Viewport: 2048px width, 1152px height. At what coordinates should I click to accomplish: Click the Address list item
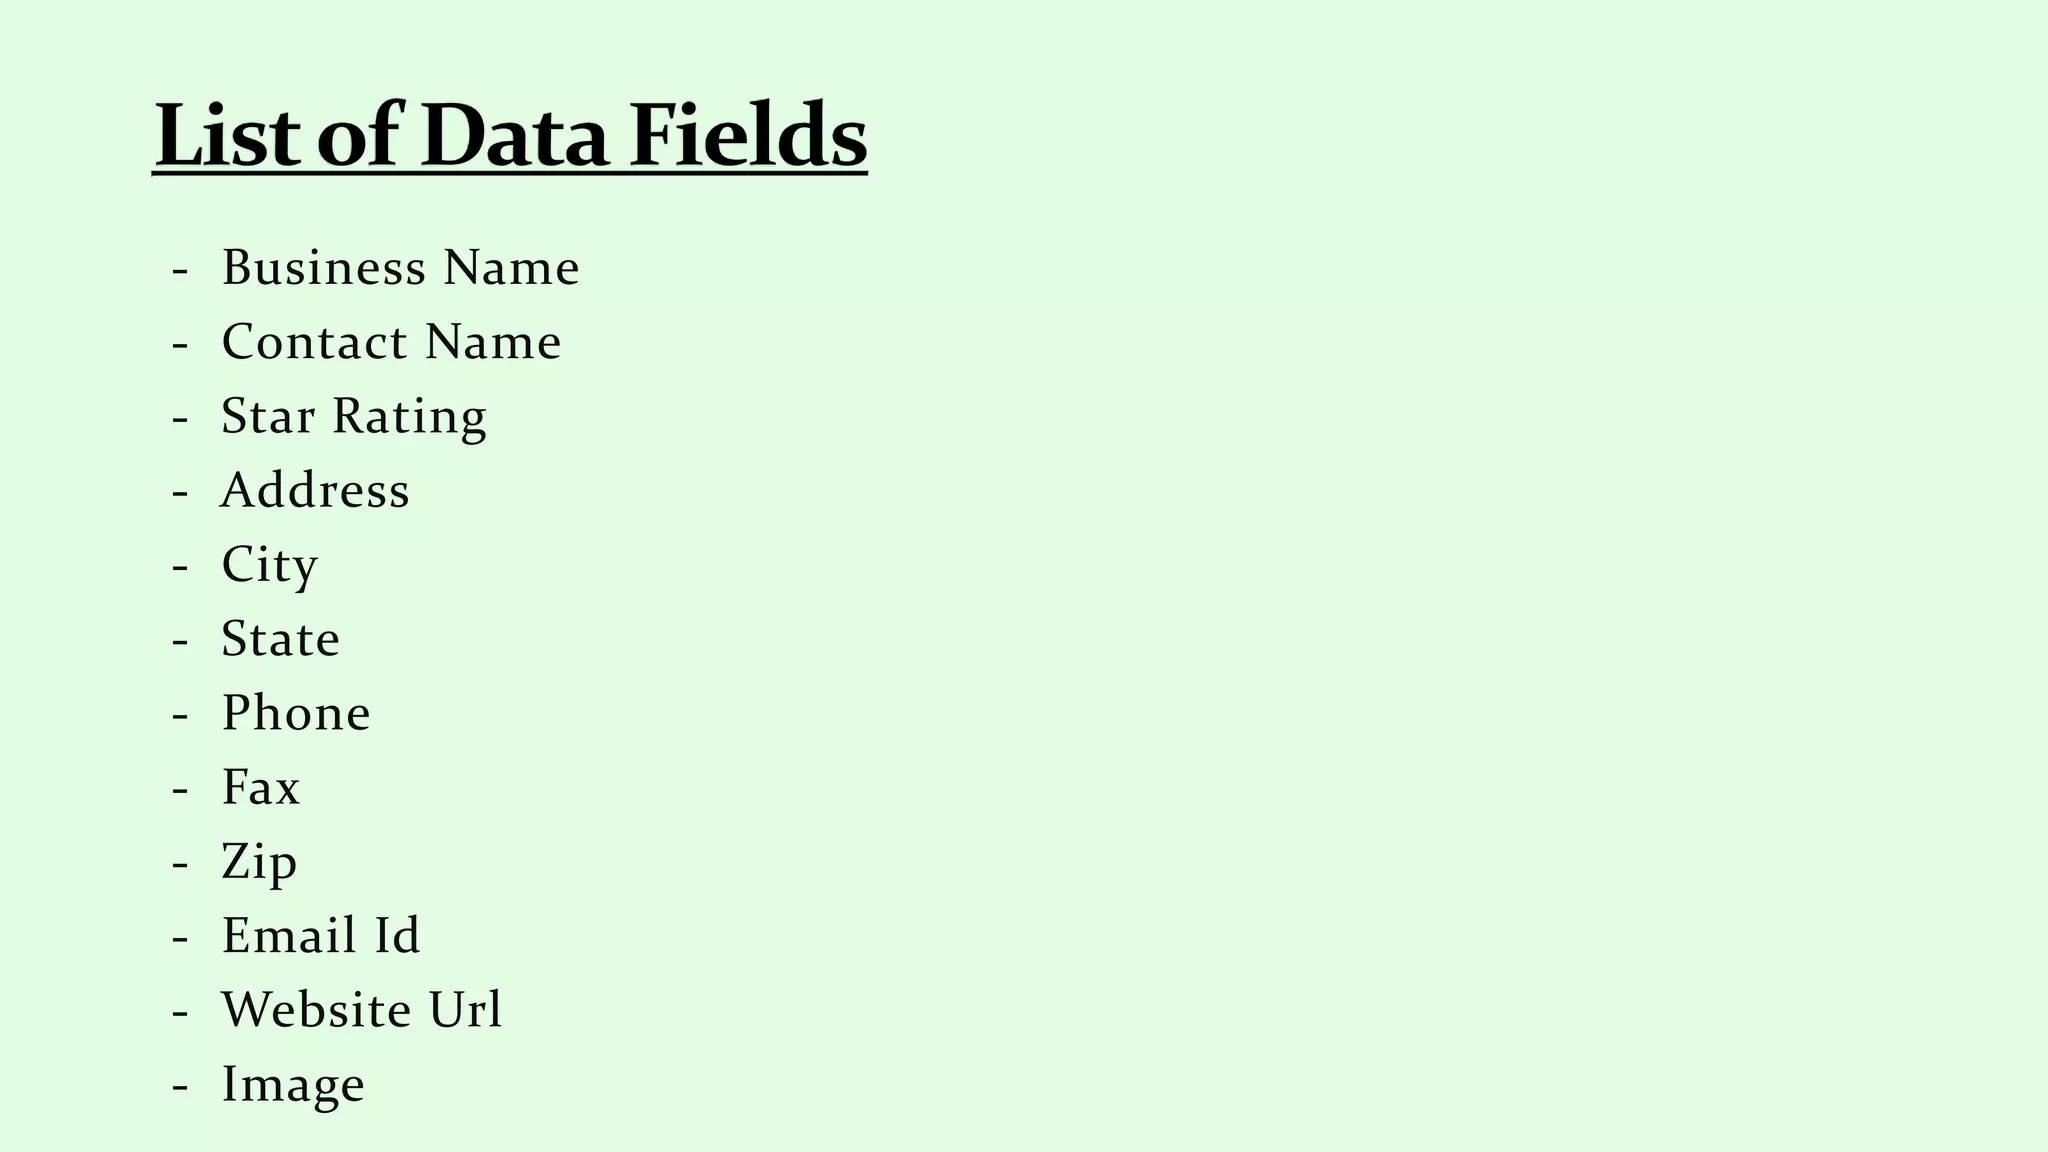point(315,490)
